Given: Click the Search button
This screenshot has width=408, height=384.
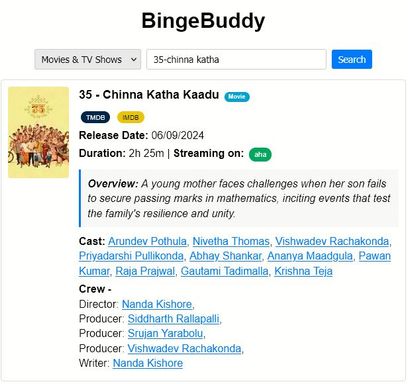Looking at the screenshot, I should [x=352, y=59].
